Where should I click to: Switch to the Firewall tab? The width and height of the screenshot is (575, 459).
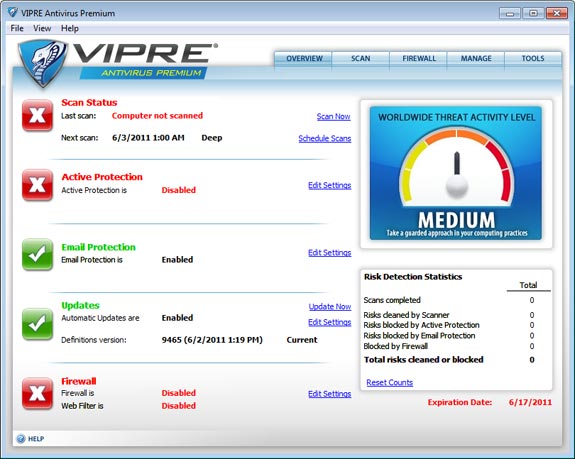[419, 59]
